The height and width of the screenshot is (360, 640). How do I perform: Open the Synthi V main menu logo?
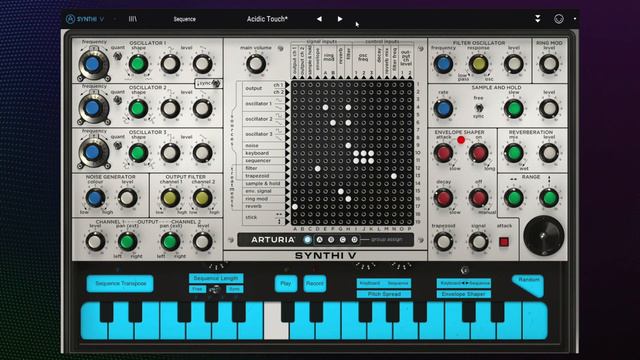85,19
